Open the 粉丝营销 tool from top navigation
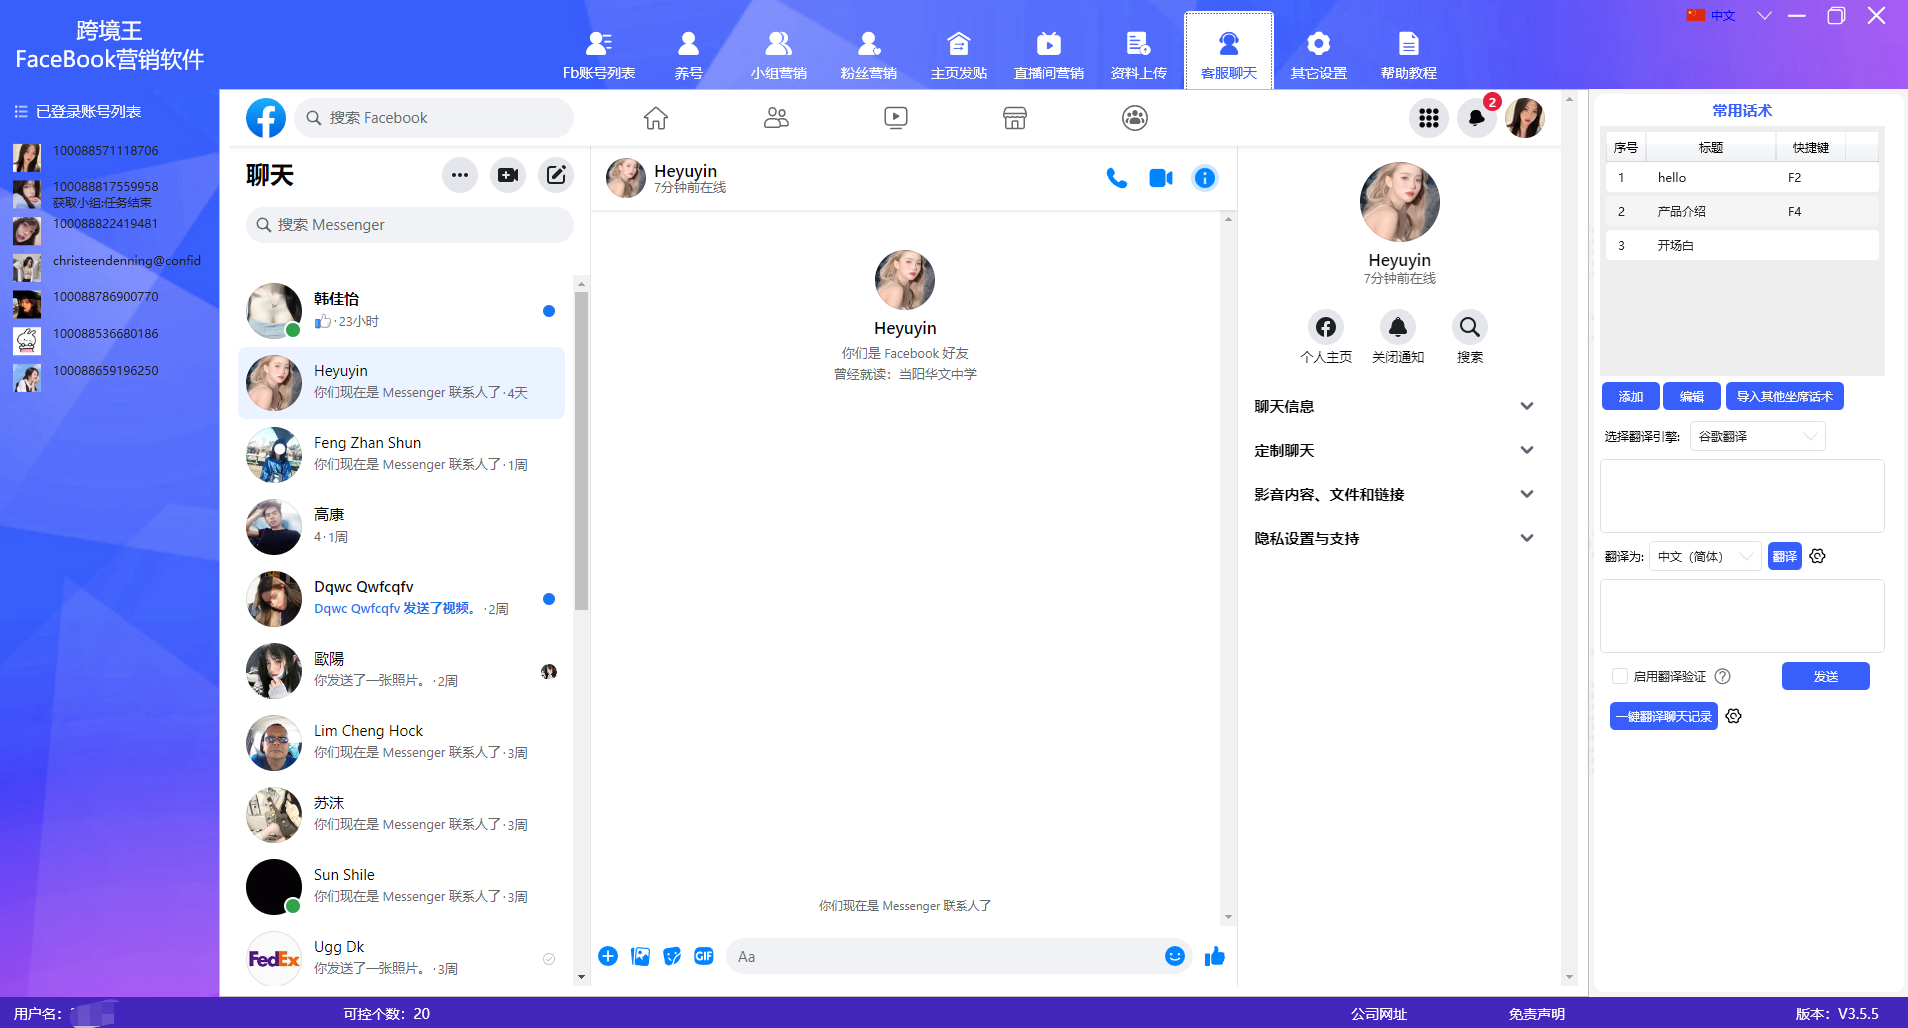This screenshot has height=1028, width=1908. click(x=868, y=52)
